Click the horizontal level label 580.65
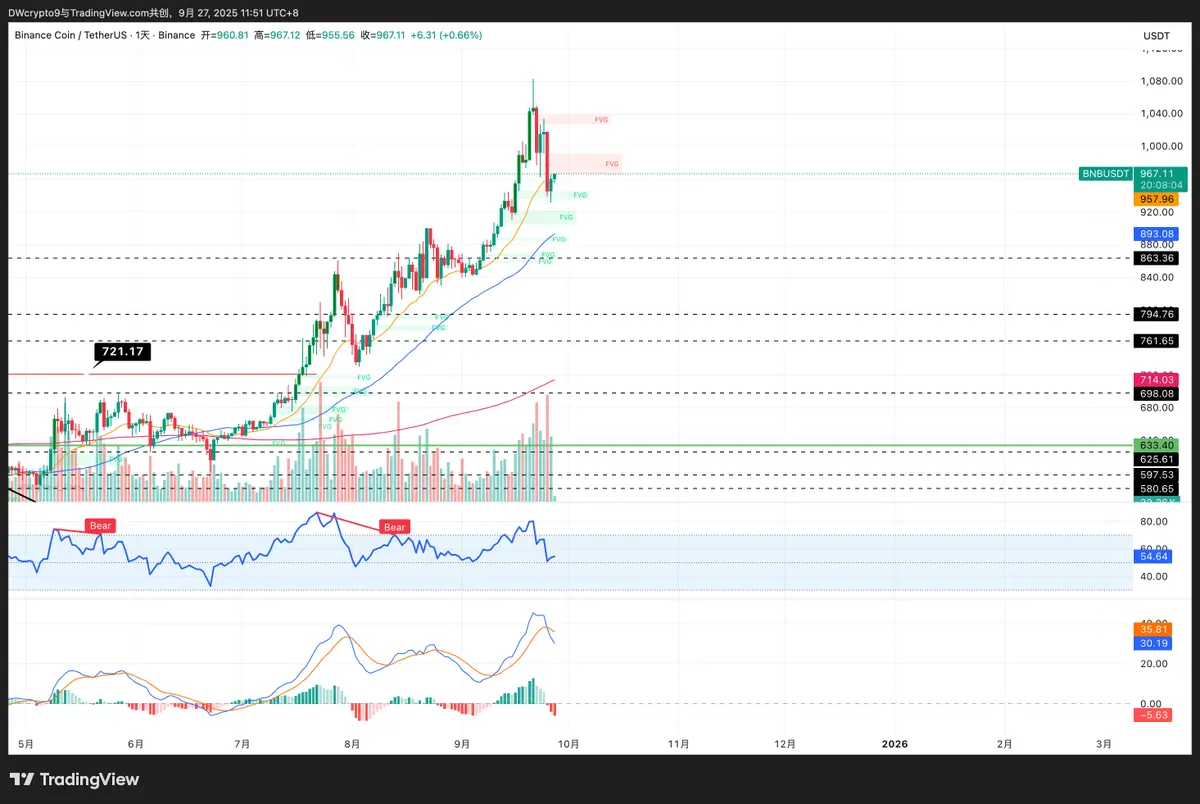The width and height of the screenshot is (1200, 804). click(x=1156, y=489)
